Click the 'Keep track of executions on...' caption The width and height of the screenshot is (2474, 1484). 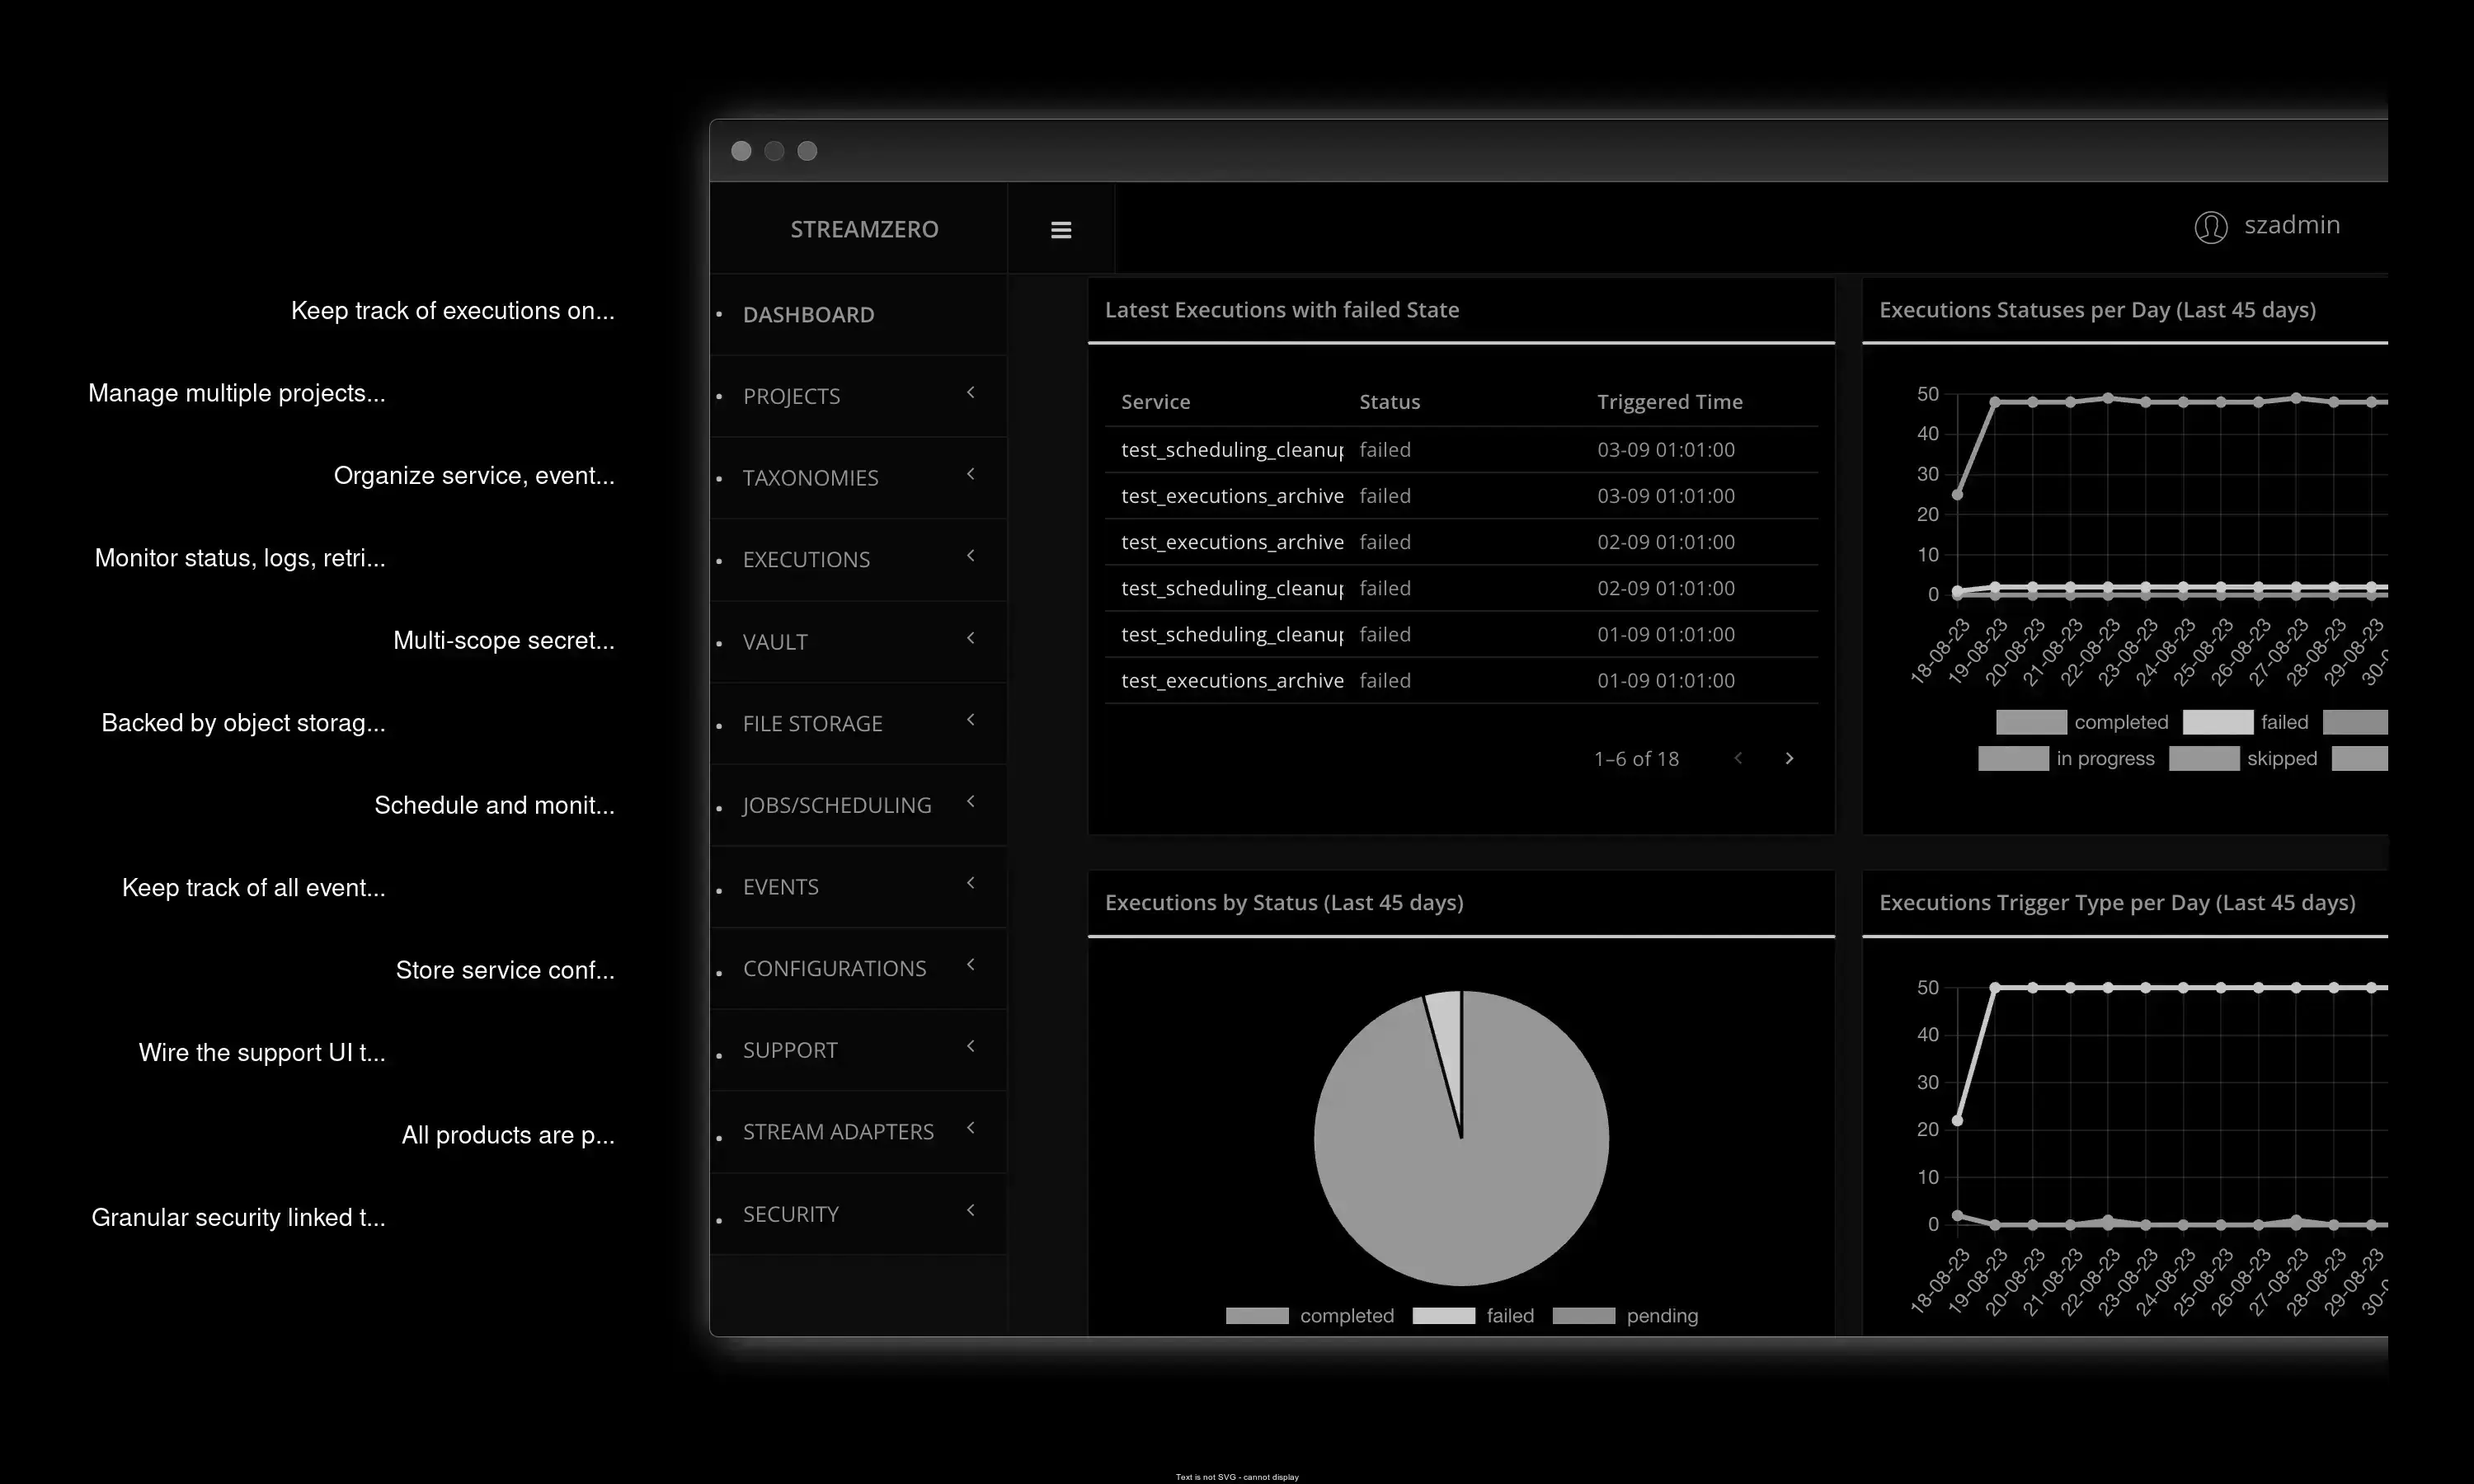[452, 311]
